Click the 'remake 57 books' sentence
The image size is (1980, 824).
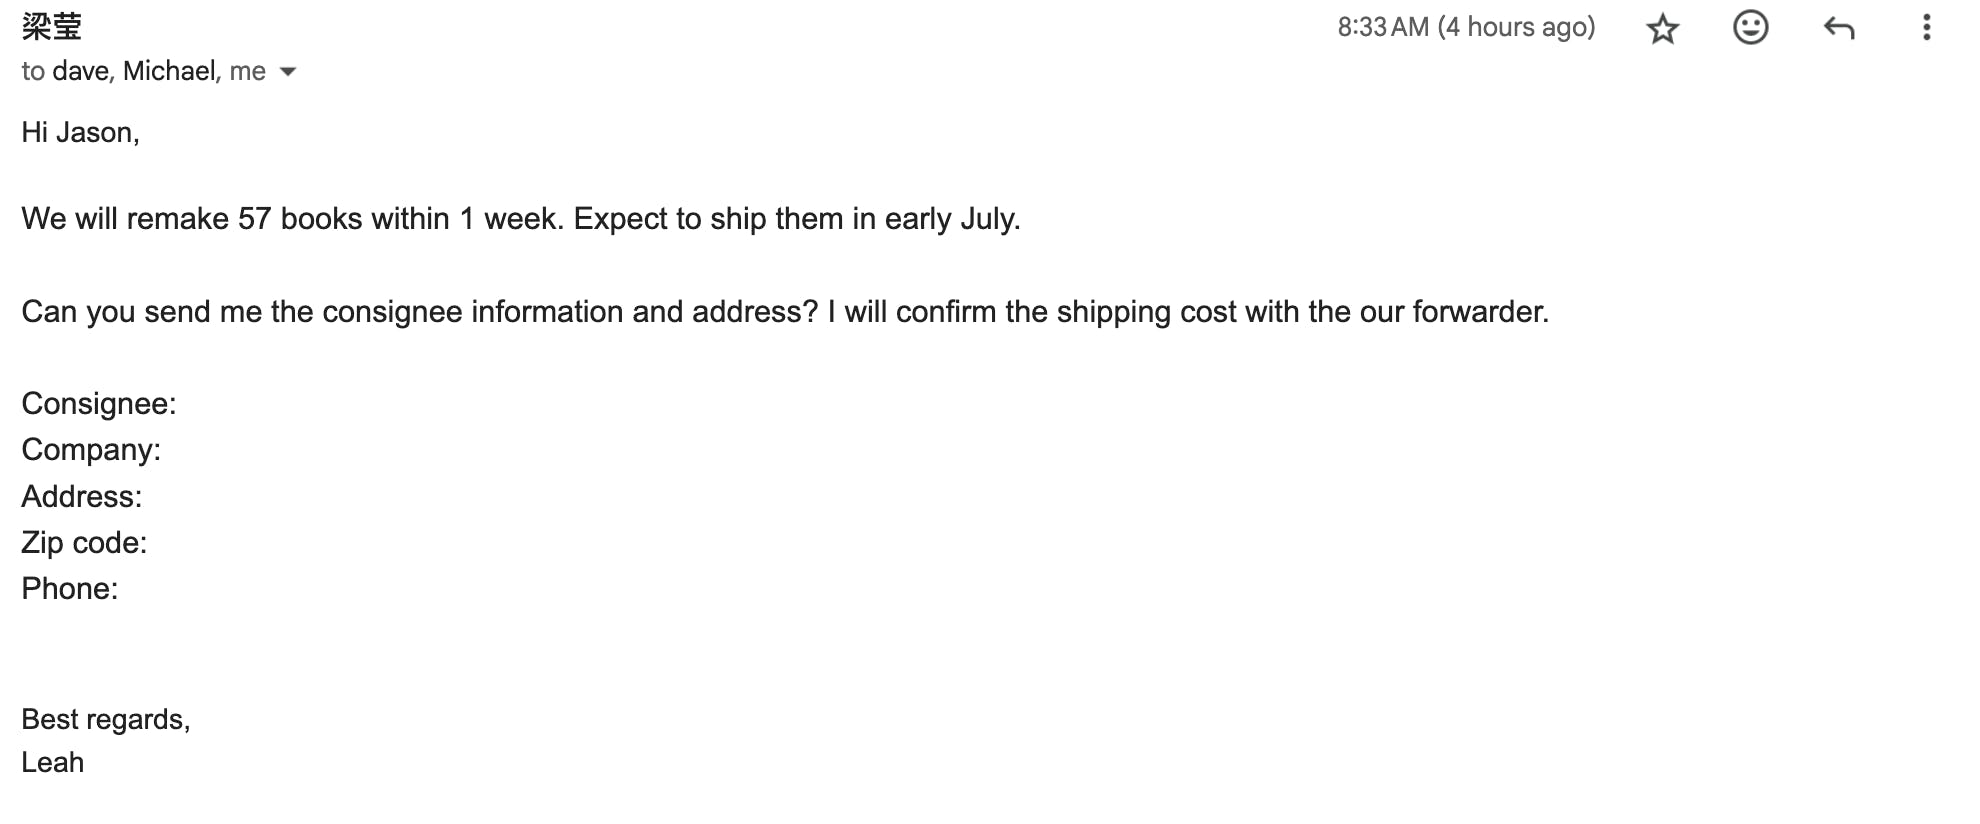coord(520,219)
